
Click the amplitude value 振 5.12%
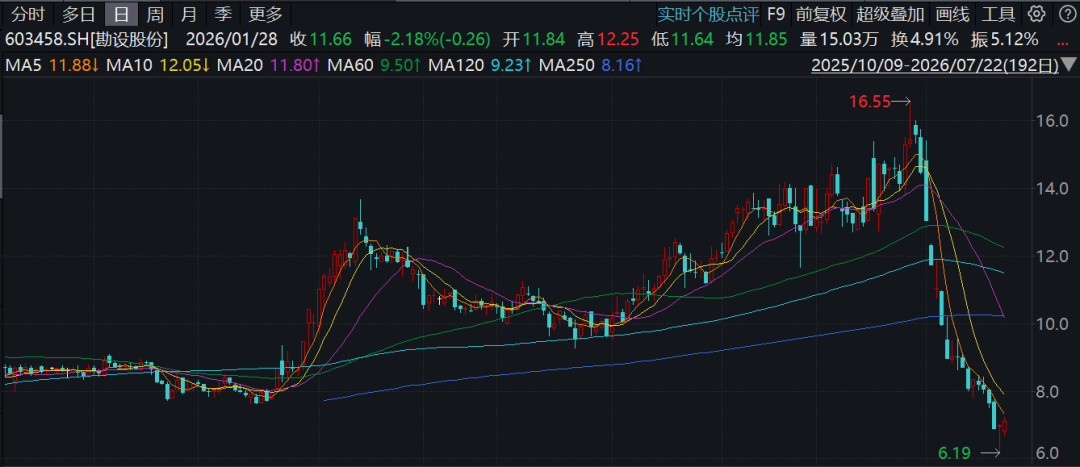pos(1004,40)
